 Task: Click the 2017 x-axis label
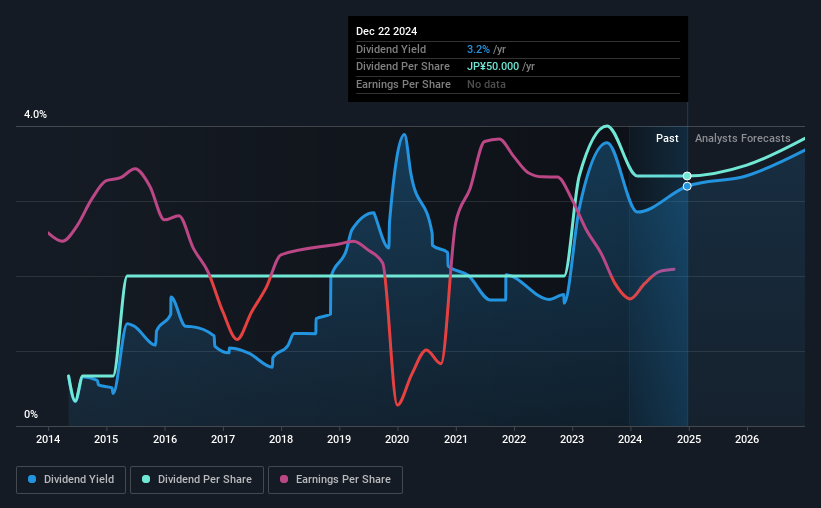[x=223, y=439]
